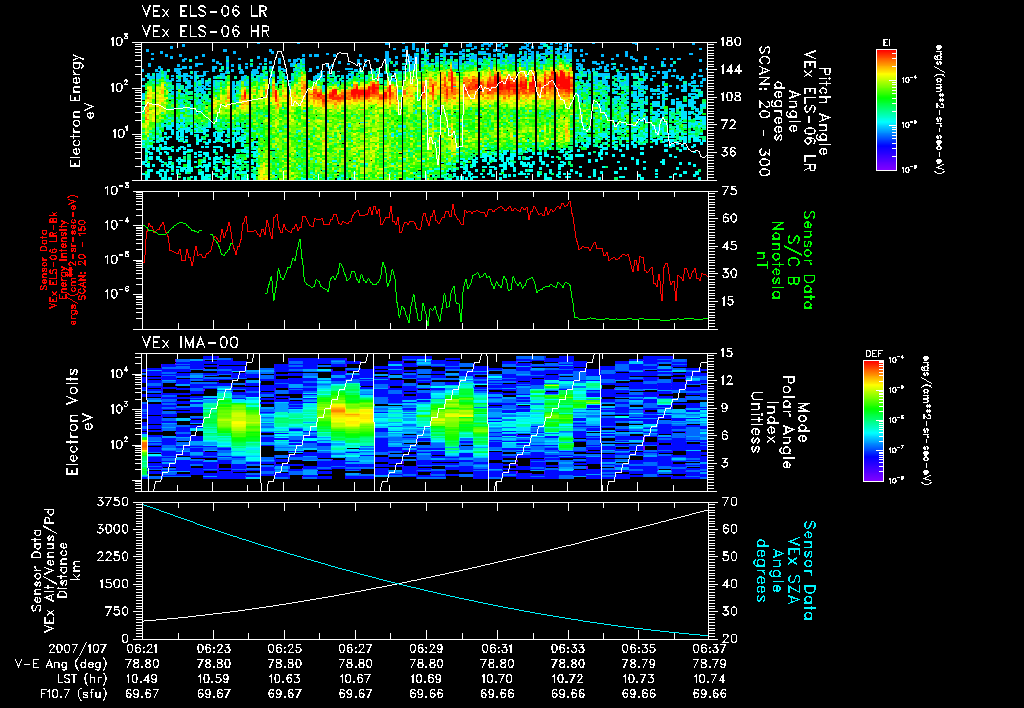
Task: Click the V-E Ang value 78.79 under 06:37
Action: click(x=710, y=664)
